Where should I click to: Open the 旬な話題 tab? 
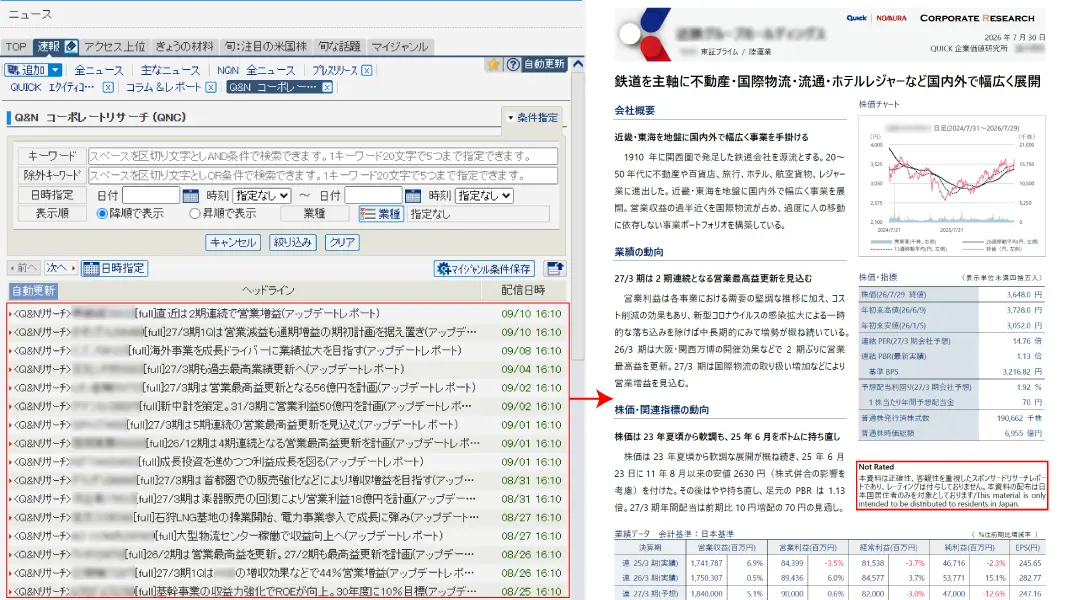point(339,46)
